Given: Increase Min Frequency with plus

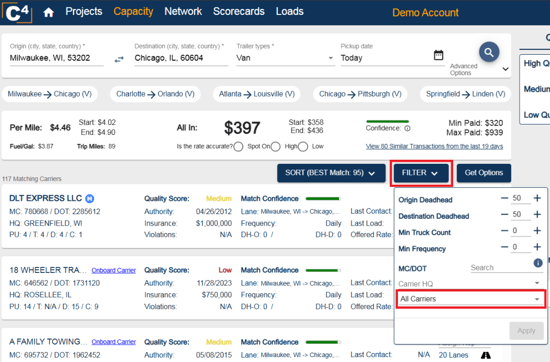Looking at the screenshot, I should click(537, 247).
